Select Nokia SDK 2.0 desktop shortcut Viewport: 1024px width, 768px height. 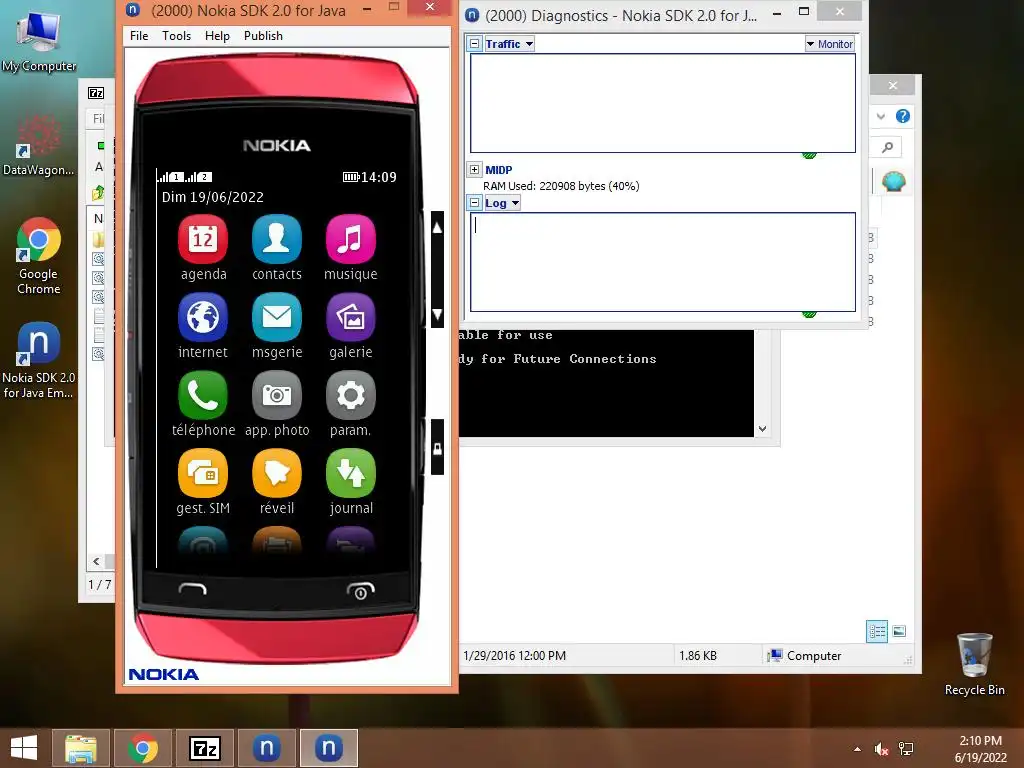(x=39, y=360)
